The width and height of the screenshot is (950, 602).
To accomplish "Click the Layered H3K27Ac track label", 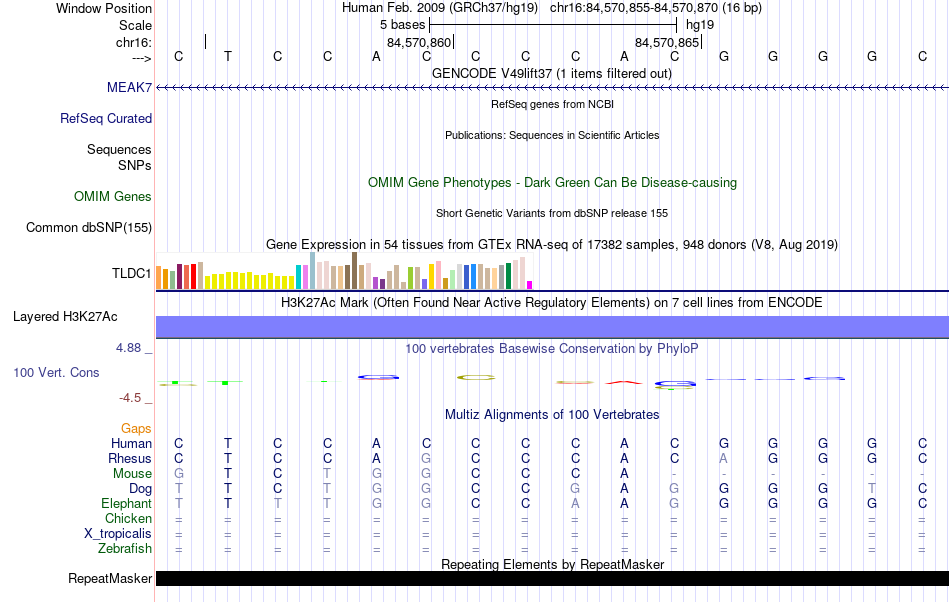I will coord(65,316).
